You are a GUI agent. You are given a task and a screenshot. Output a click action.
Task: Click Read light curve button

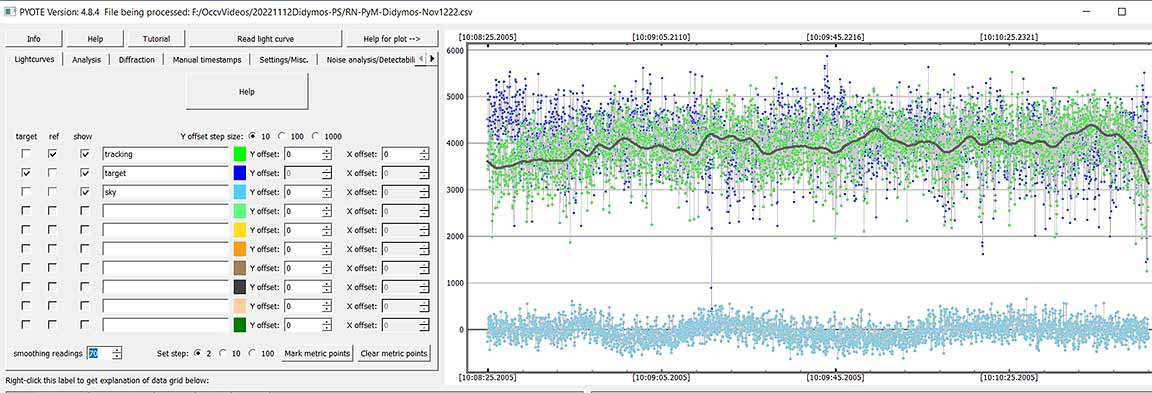point(265,39)
